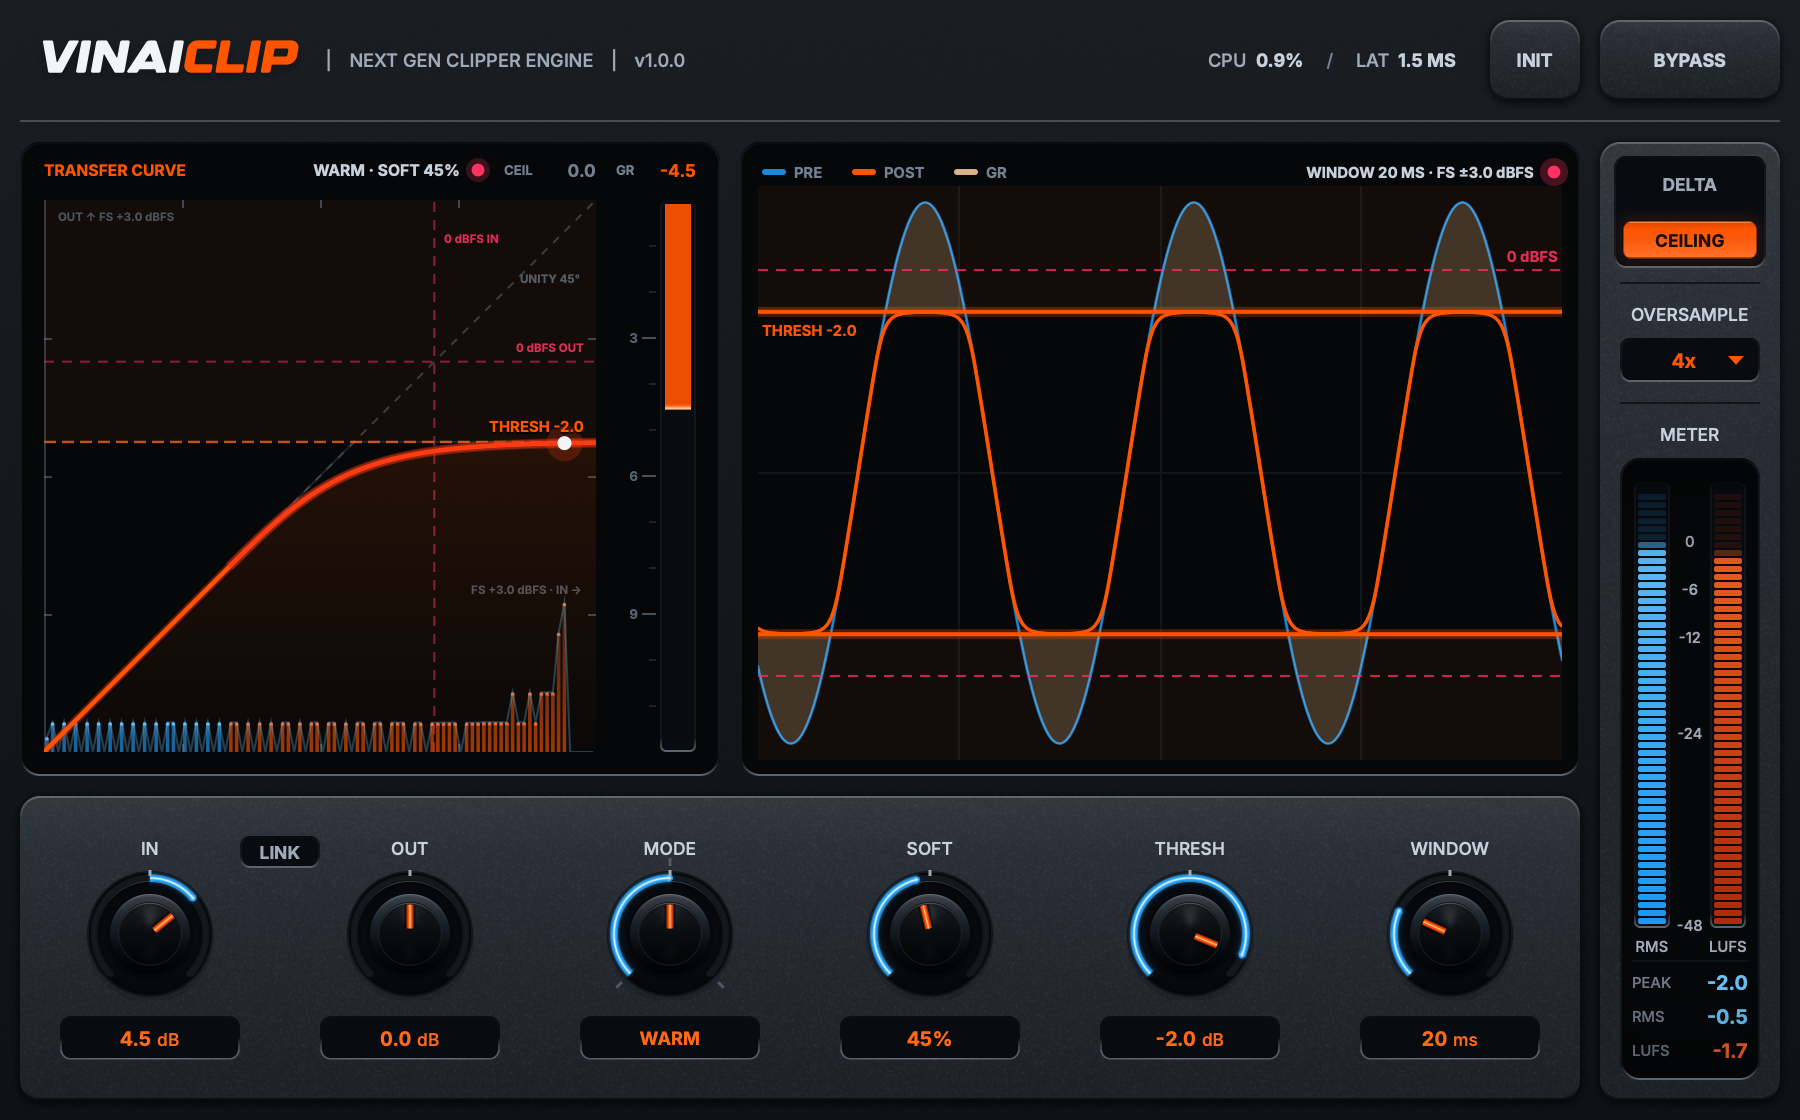Toggle the BYPASS button
The width and height of the screenshot is (1800, 1120).
(x=1689, y=60)
